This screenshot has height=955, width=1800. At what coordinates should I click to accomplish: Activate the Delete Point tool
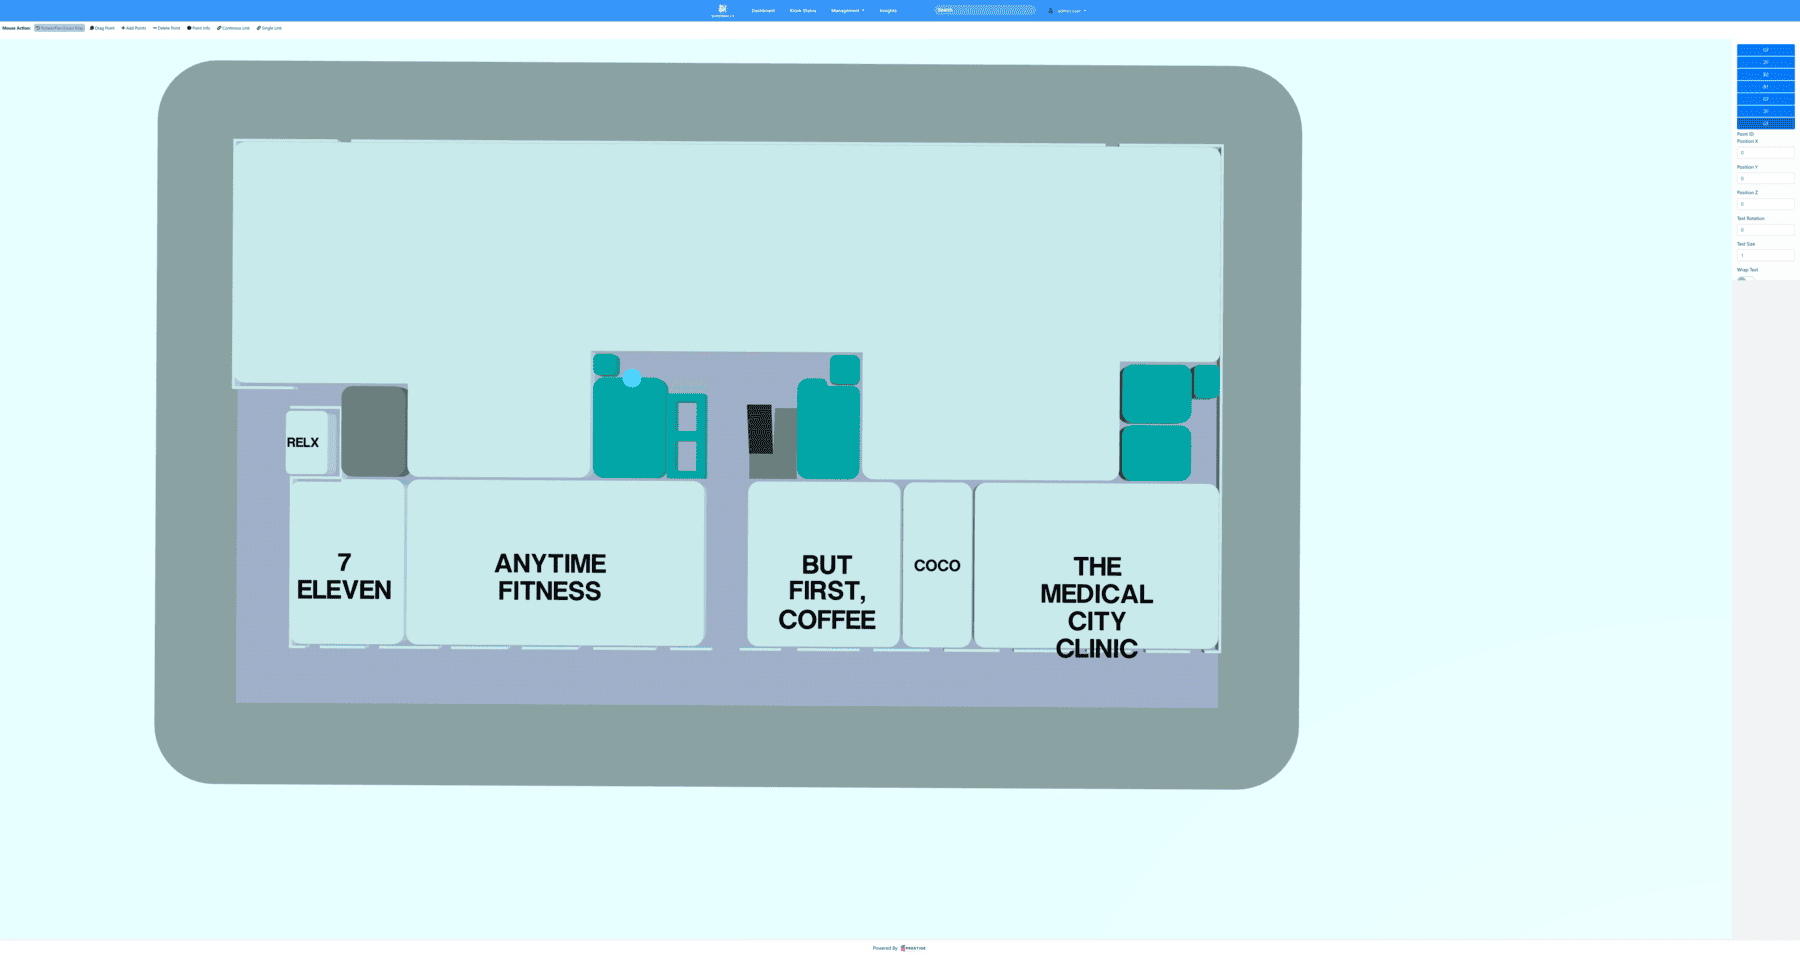click(x=167, y=28)
